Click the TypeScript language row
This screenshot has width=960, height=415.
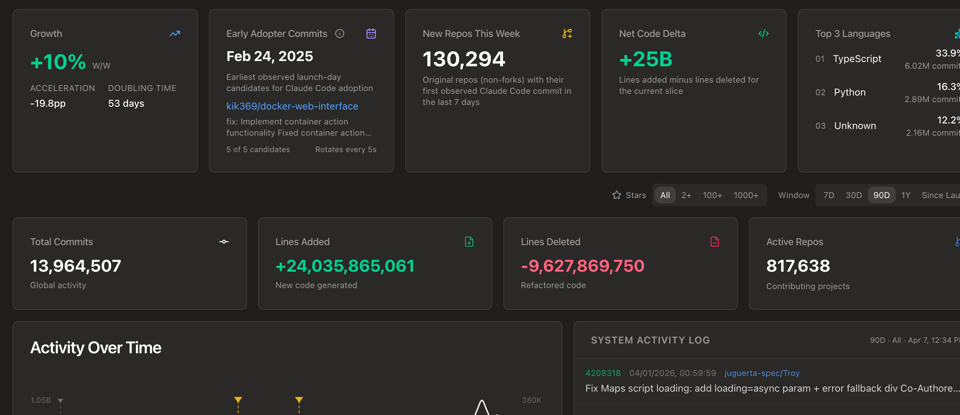point(887,59)
